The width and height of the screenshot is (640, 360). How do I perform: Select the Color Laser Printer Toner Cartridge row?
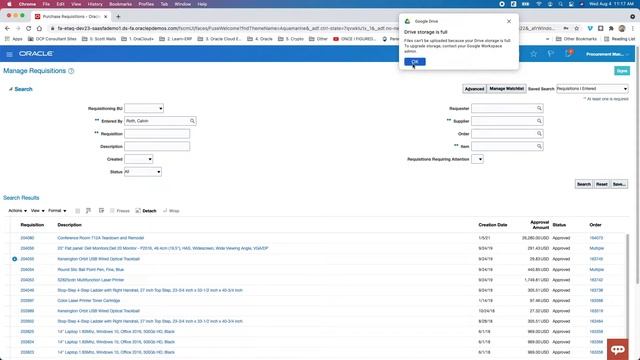point(318,300)
